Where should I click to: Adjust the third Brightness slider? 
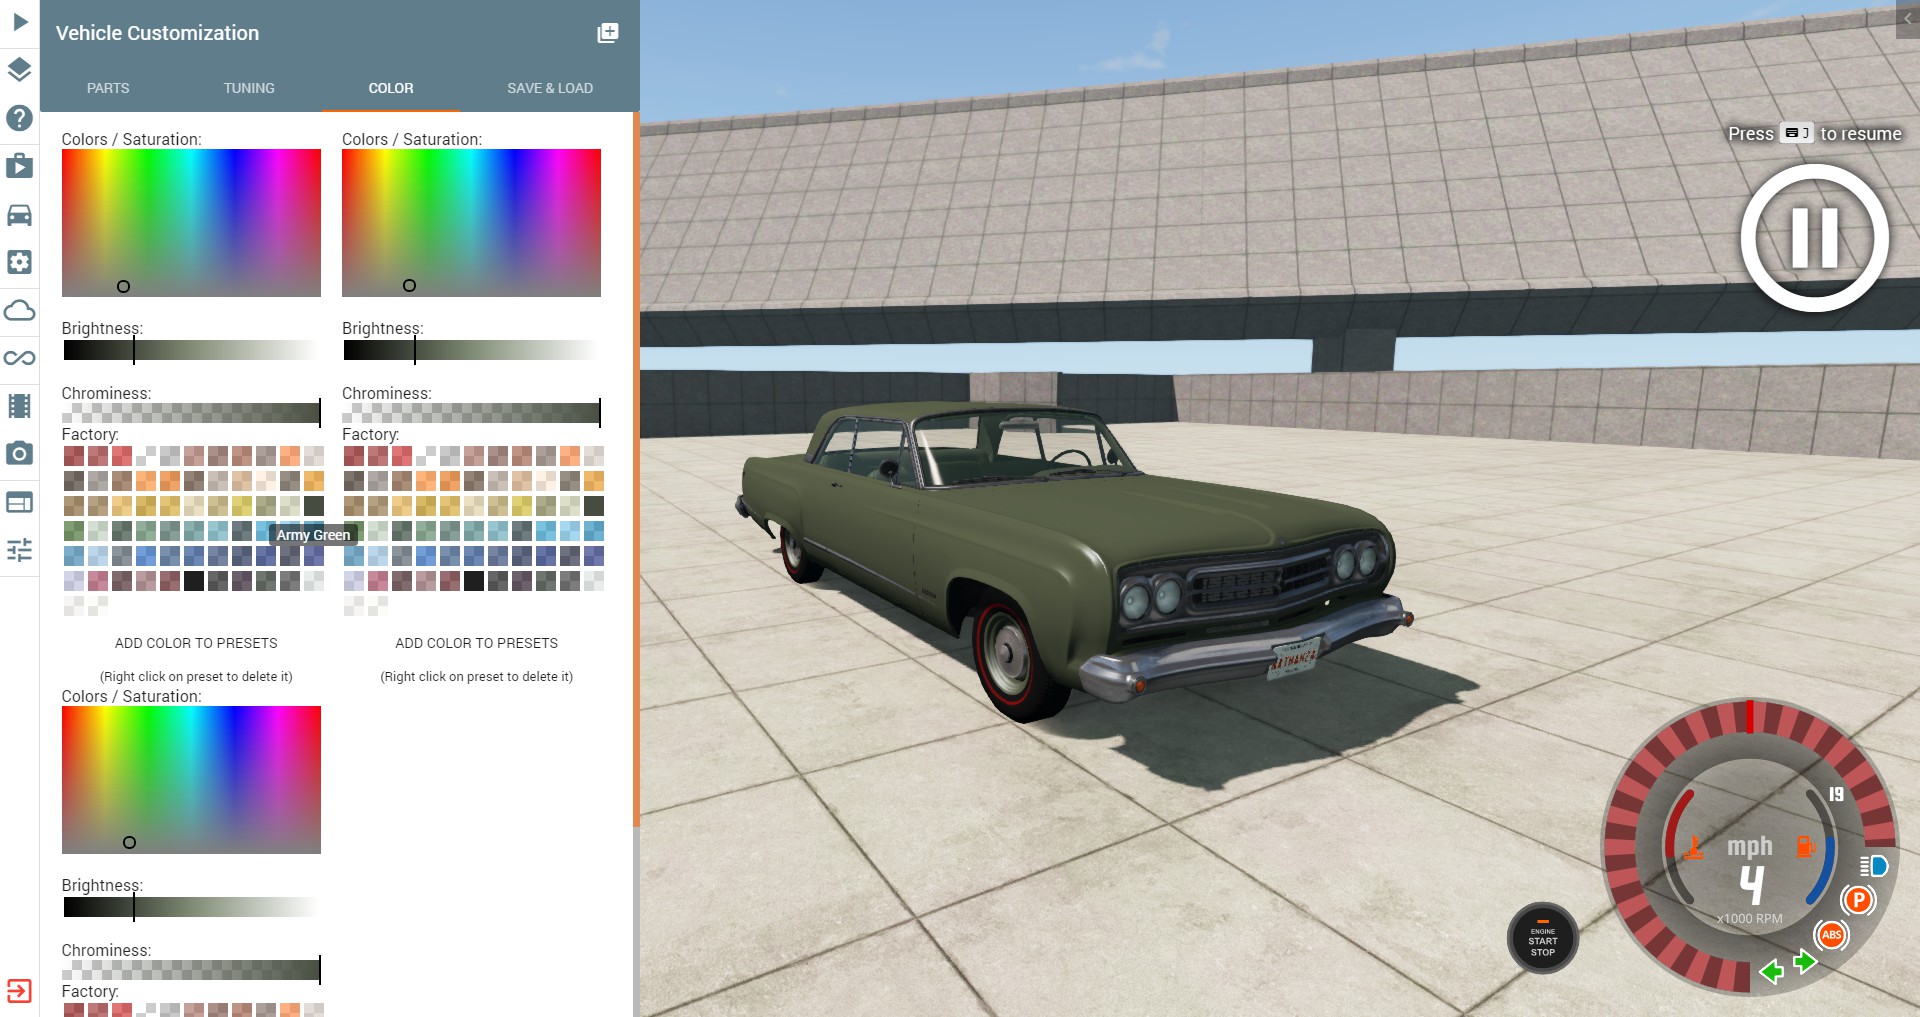[x=190, y=907]
